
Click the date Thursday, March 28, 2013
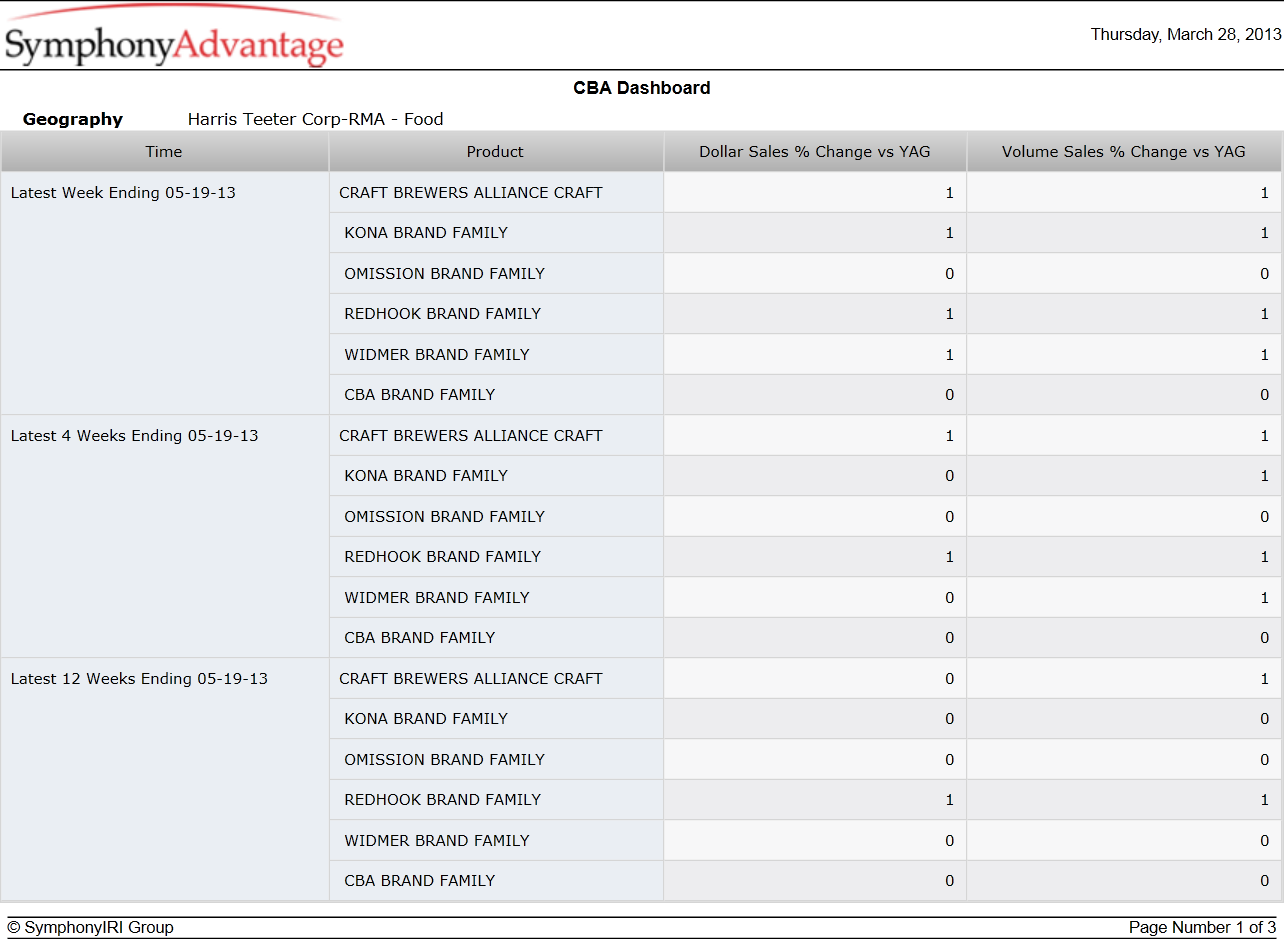coord(1186,34)
